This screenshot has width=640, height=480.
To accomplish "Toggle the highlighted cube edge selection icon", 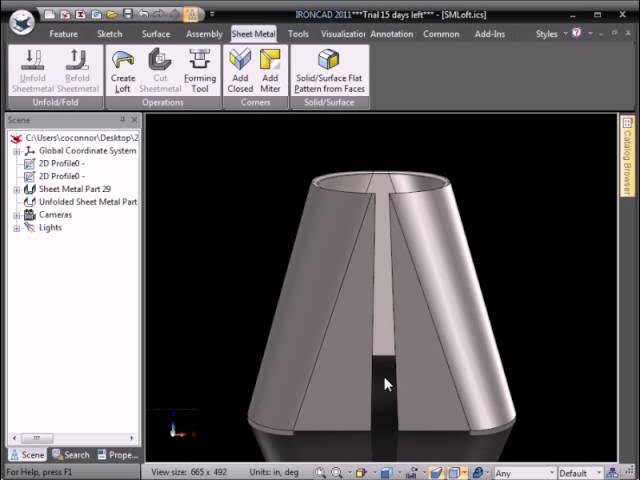I will pos(454,473).
